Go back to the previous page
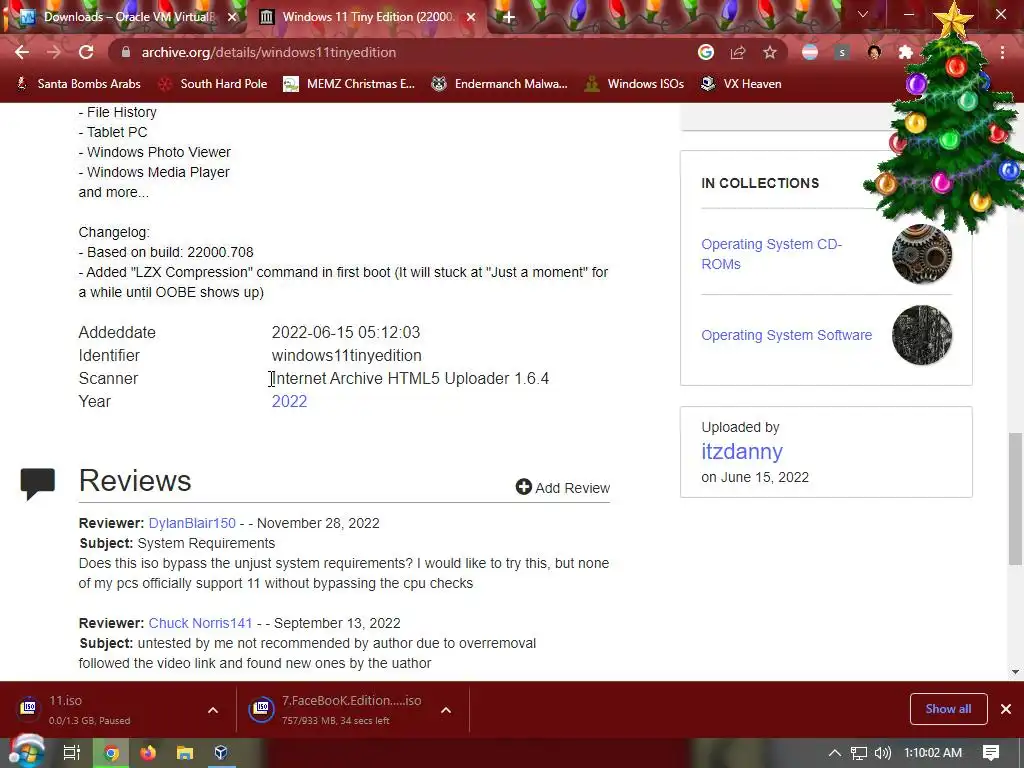This screenshot has width=1024, height=768. [22, 52]
